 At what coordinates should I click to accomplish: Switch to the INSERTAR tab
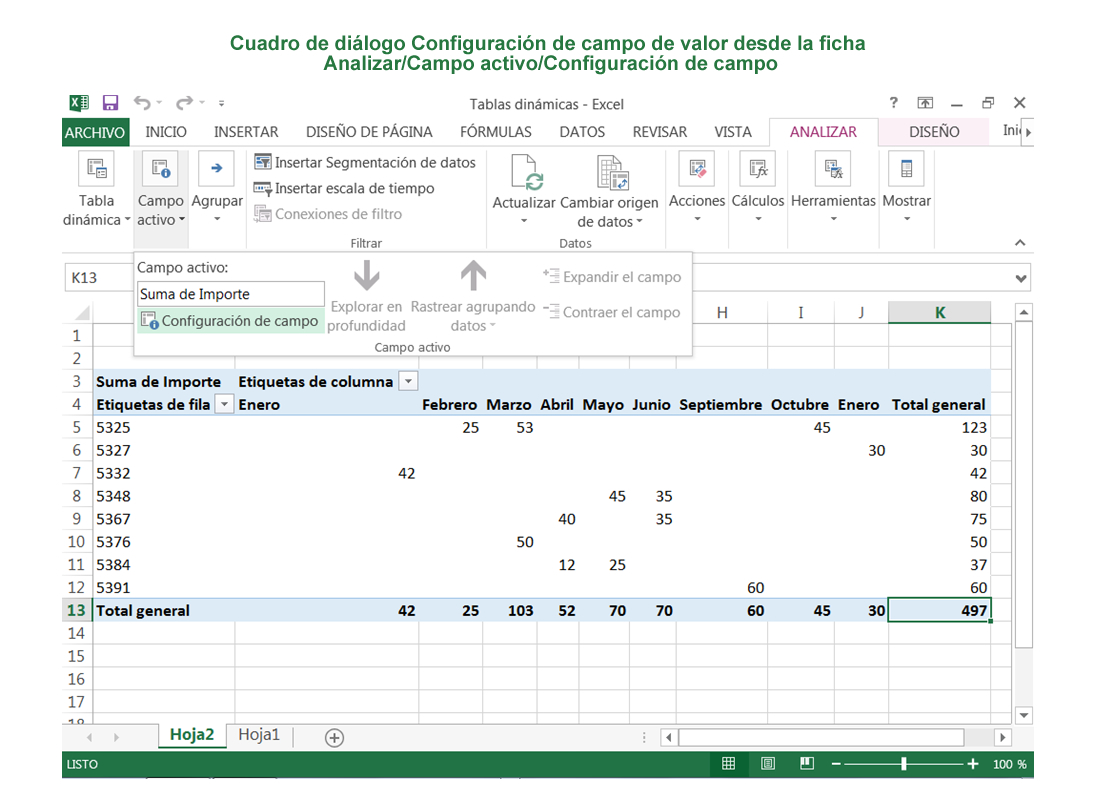[x=246, y=132]
